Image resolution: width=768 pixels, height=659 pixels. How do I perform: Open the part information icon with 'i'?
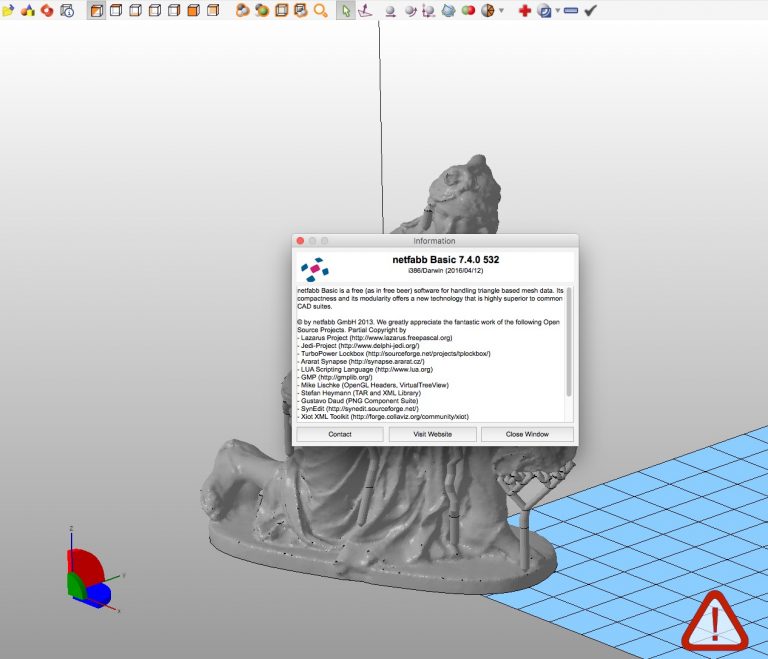pyautogui.click(x=66, y=11)
